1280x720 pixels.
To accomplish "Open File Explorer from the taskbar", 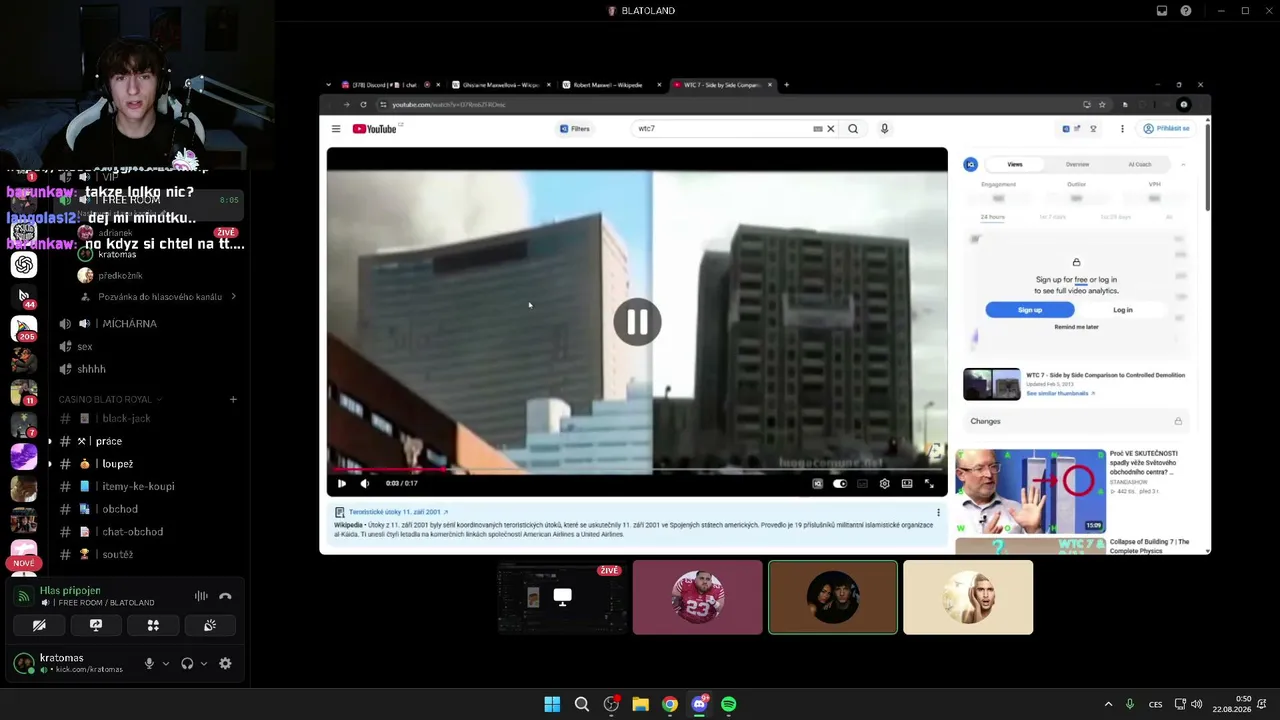I will 640,704.
